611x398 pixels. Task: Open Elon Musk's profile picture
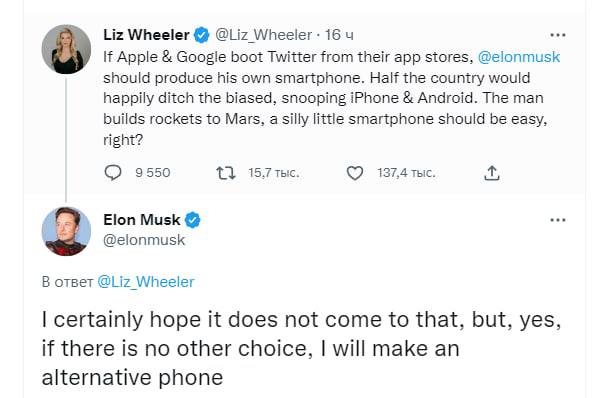pyautogui.click(x=66, y=231)
